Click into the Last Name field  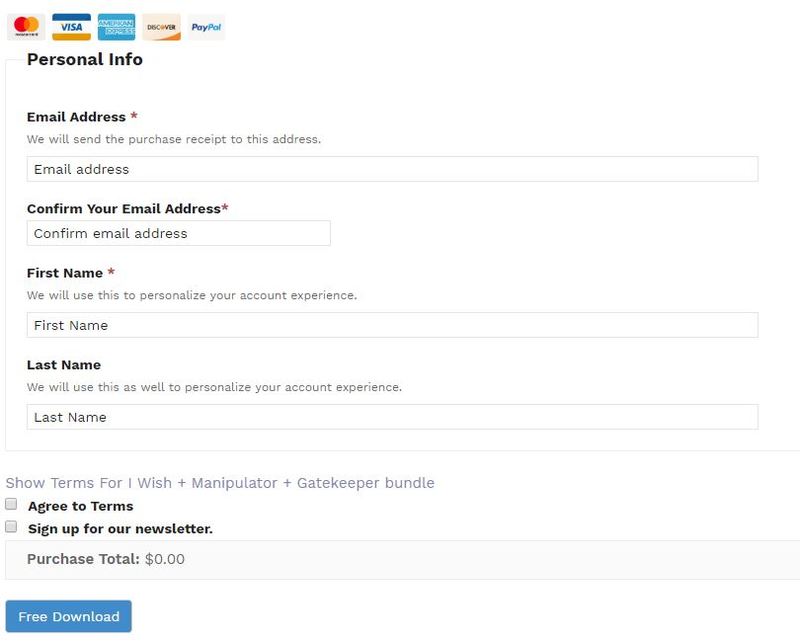[x=392, y=417]
